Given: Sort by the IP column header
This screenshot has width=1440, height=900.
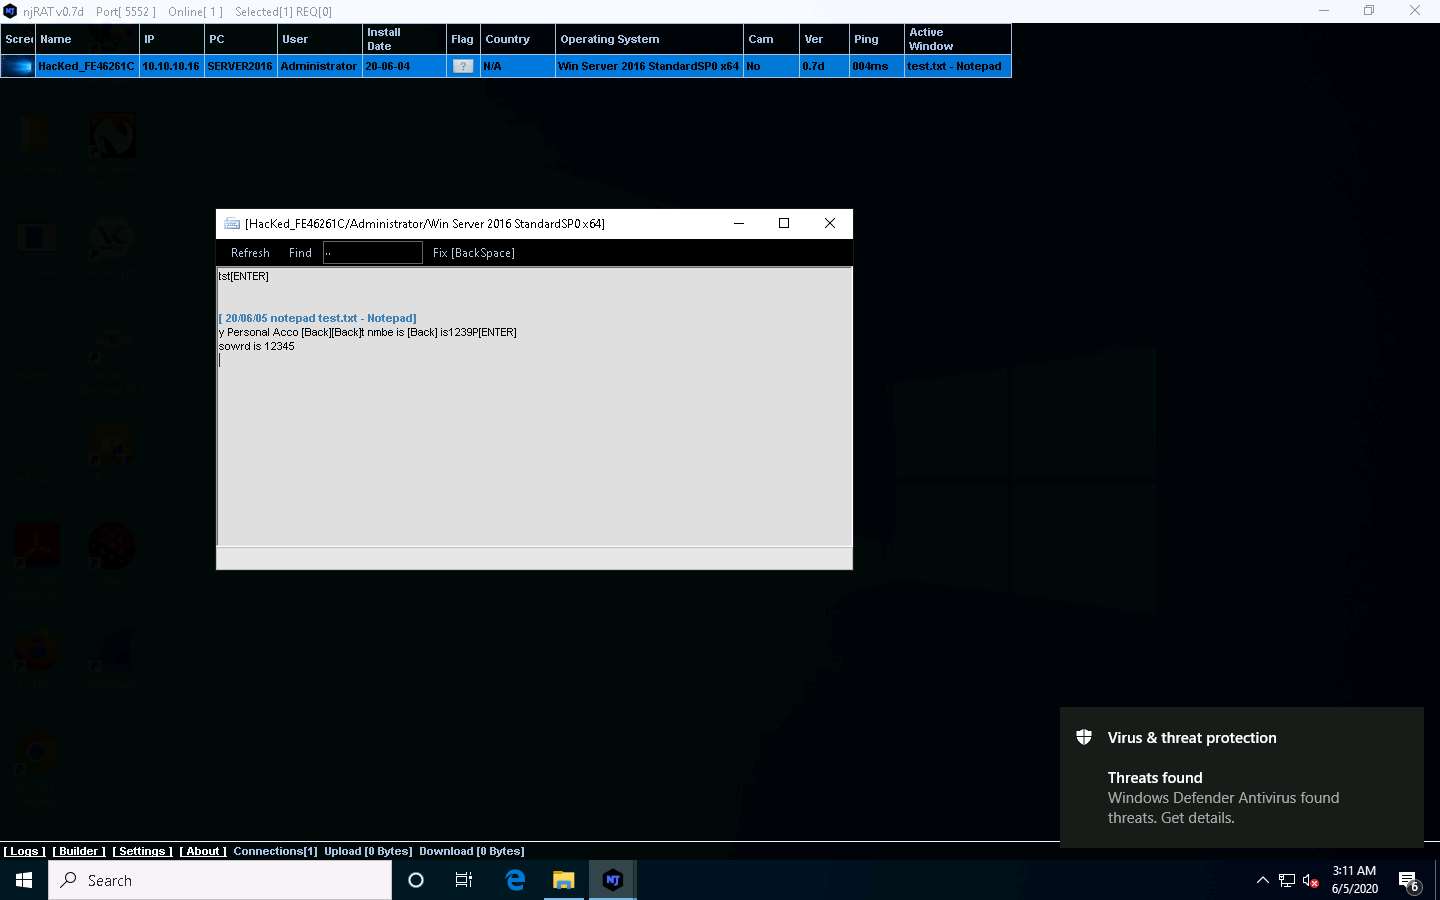Looking at the screenshot, I should coord(171,39).
